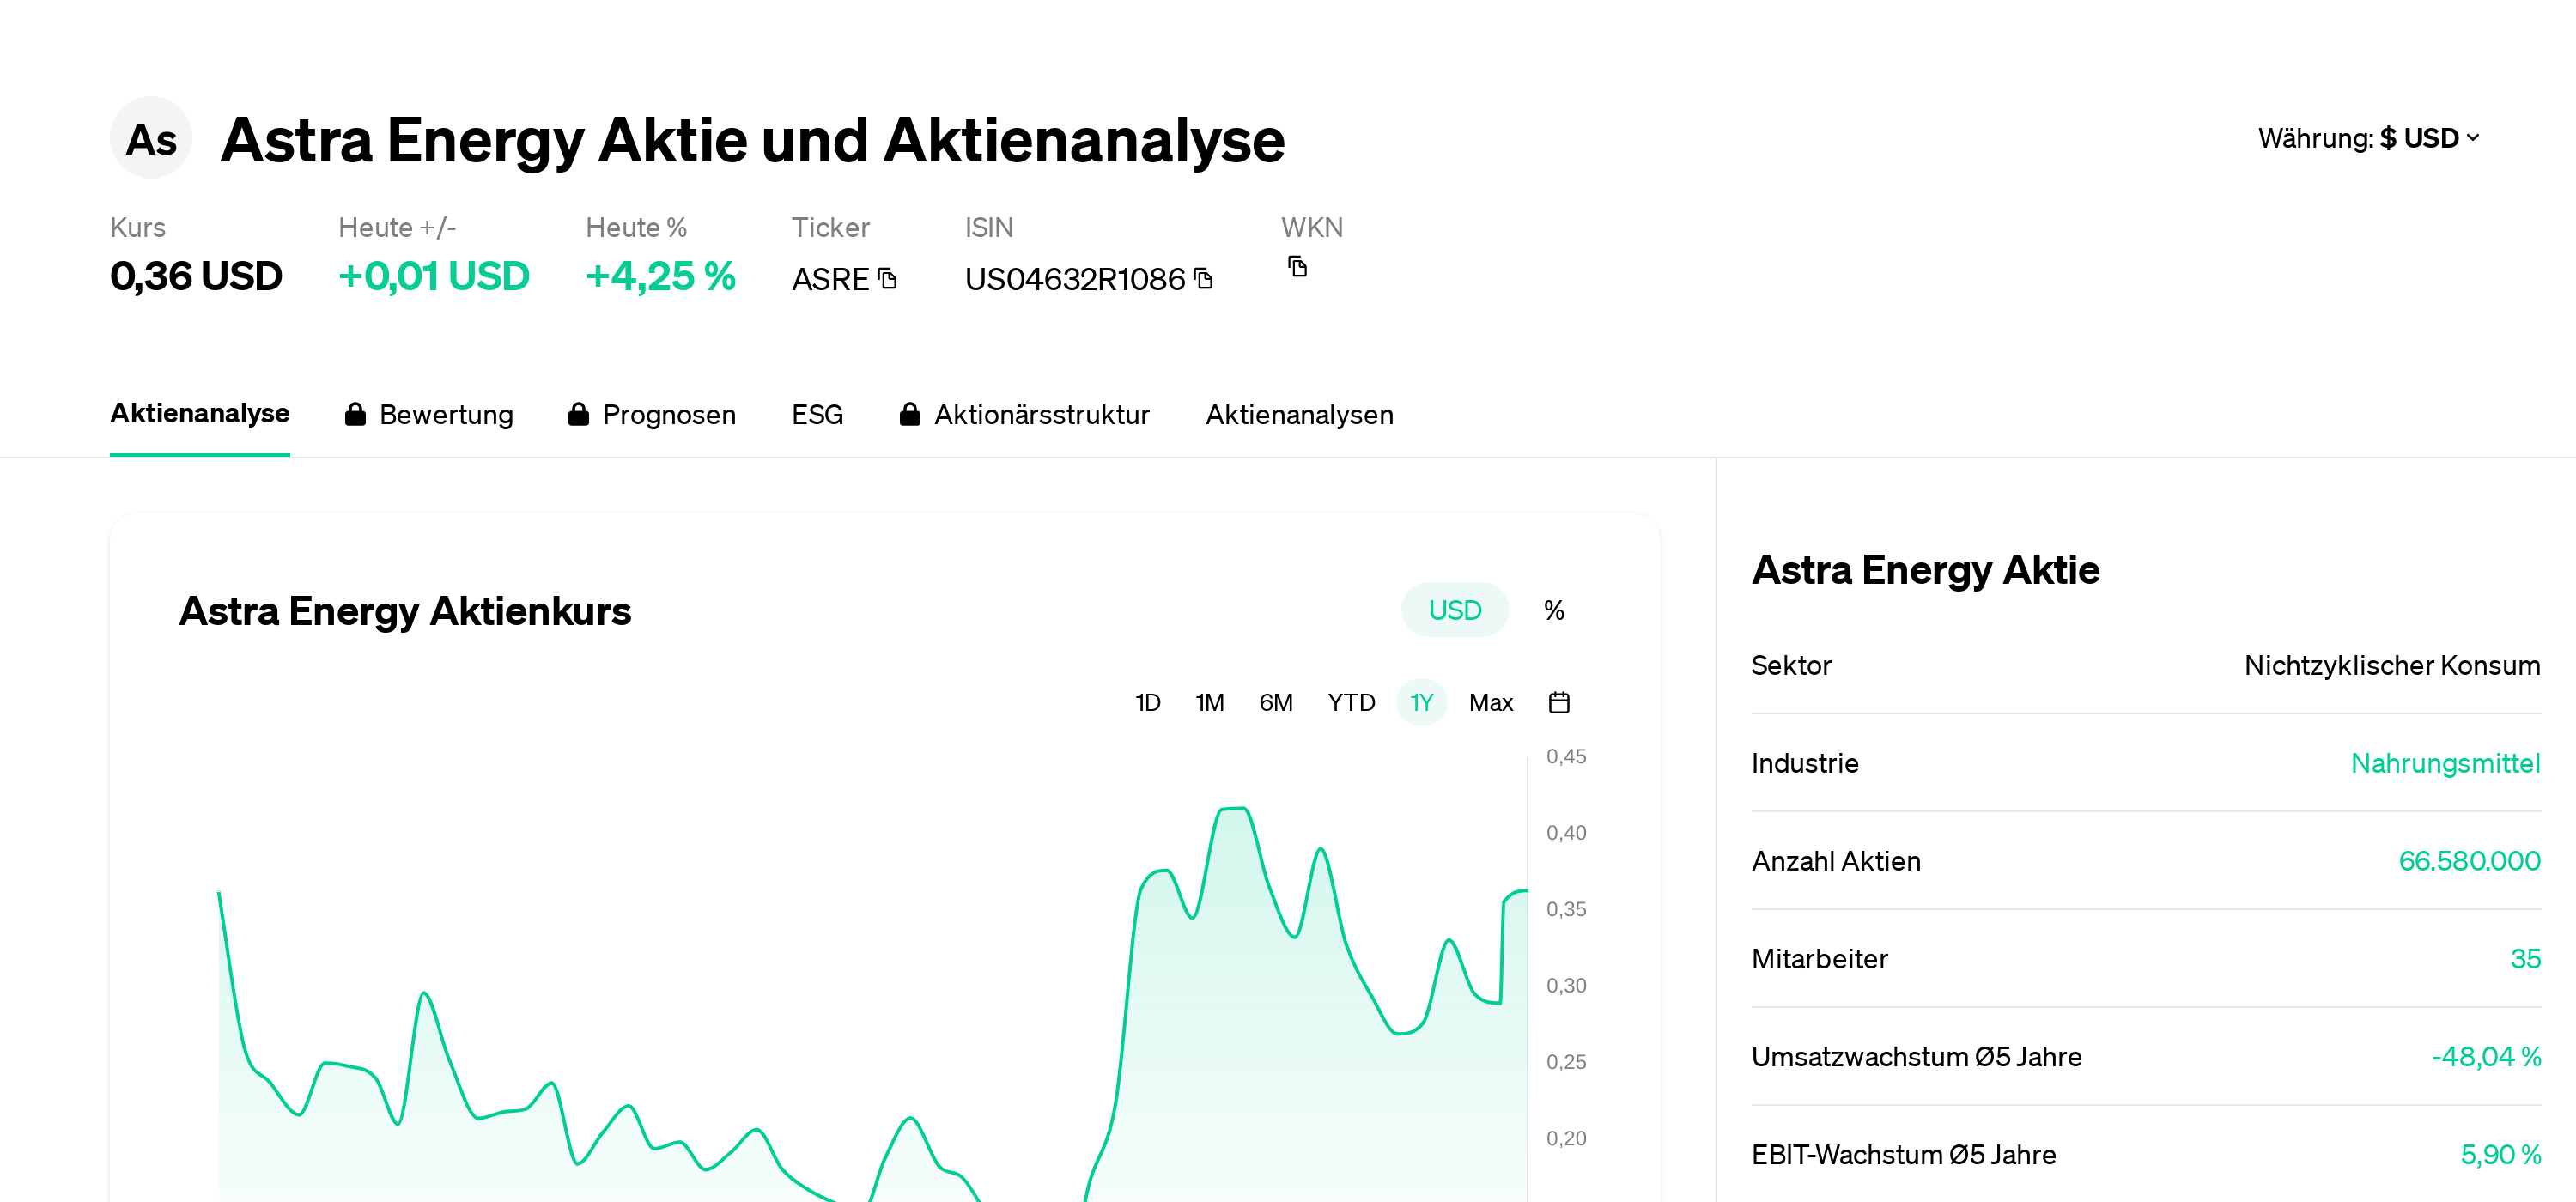2576x1202 pixels.
Task: Copy the ISIN code US04632R1086
Action: pos(1205,278)
